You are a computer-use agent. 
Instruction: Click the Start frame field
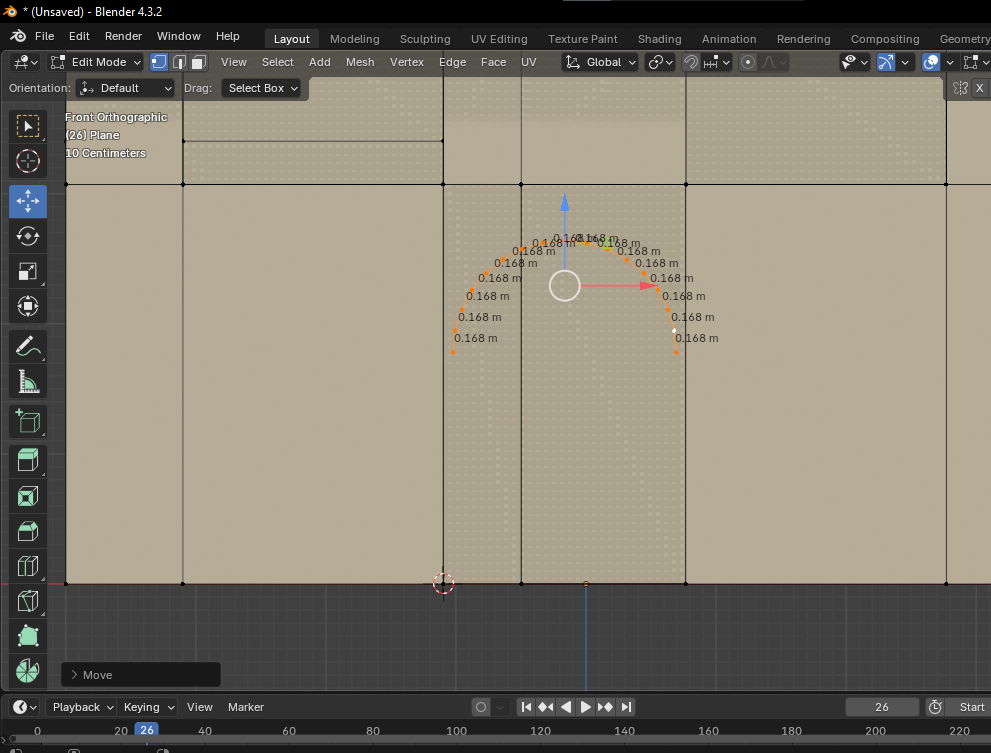click(968, 707)
